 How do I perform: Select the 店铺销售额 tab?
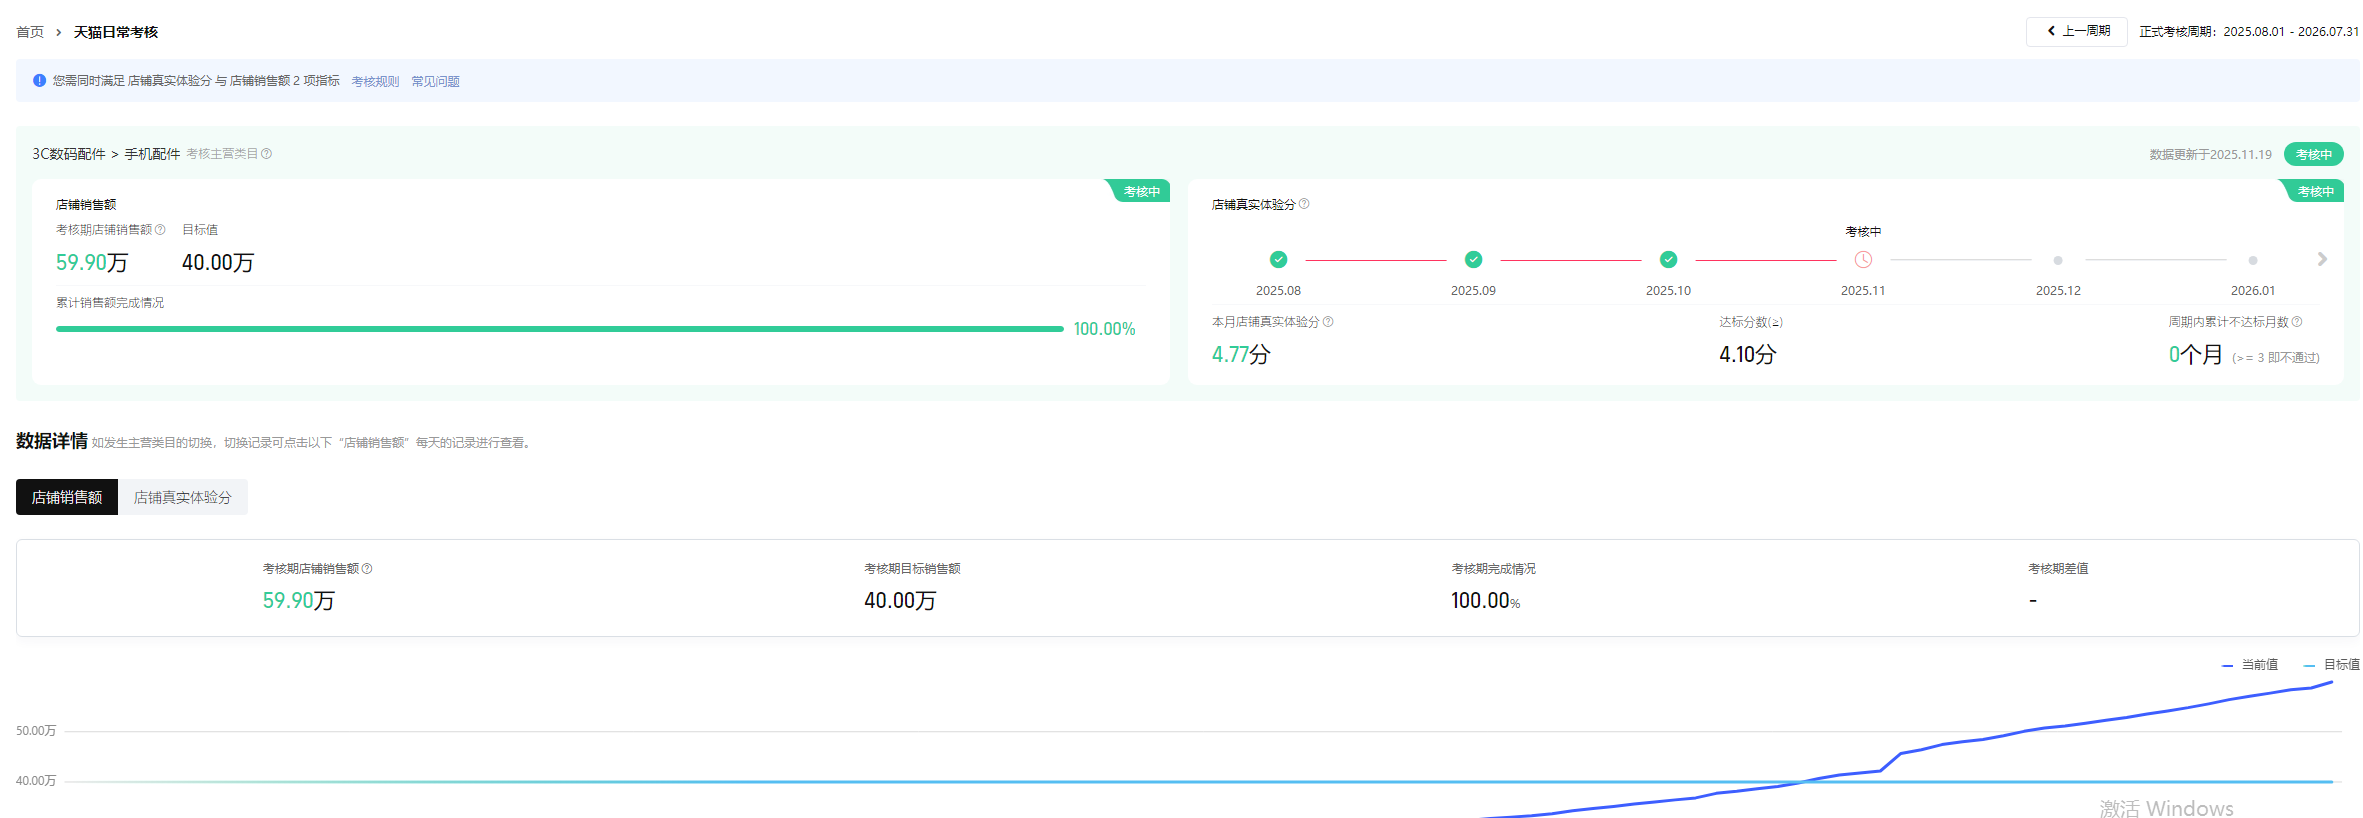67,497
